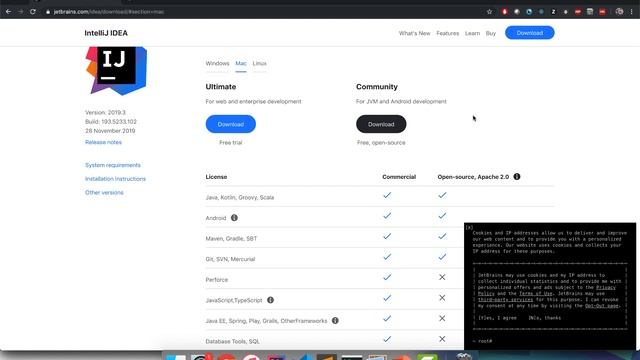Open the Chrome profile avatar
640x360 pixels.
pos(619,12)
